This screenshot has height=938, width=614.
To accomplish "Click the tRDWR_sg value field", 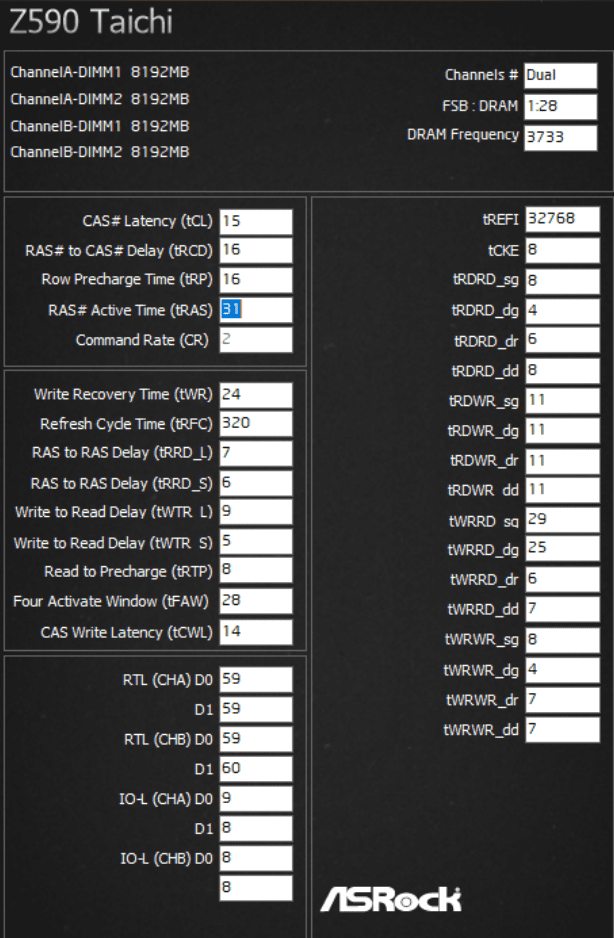I will click(x=563, y=401).
